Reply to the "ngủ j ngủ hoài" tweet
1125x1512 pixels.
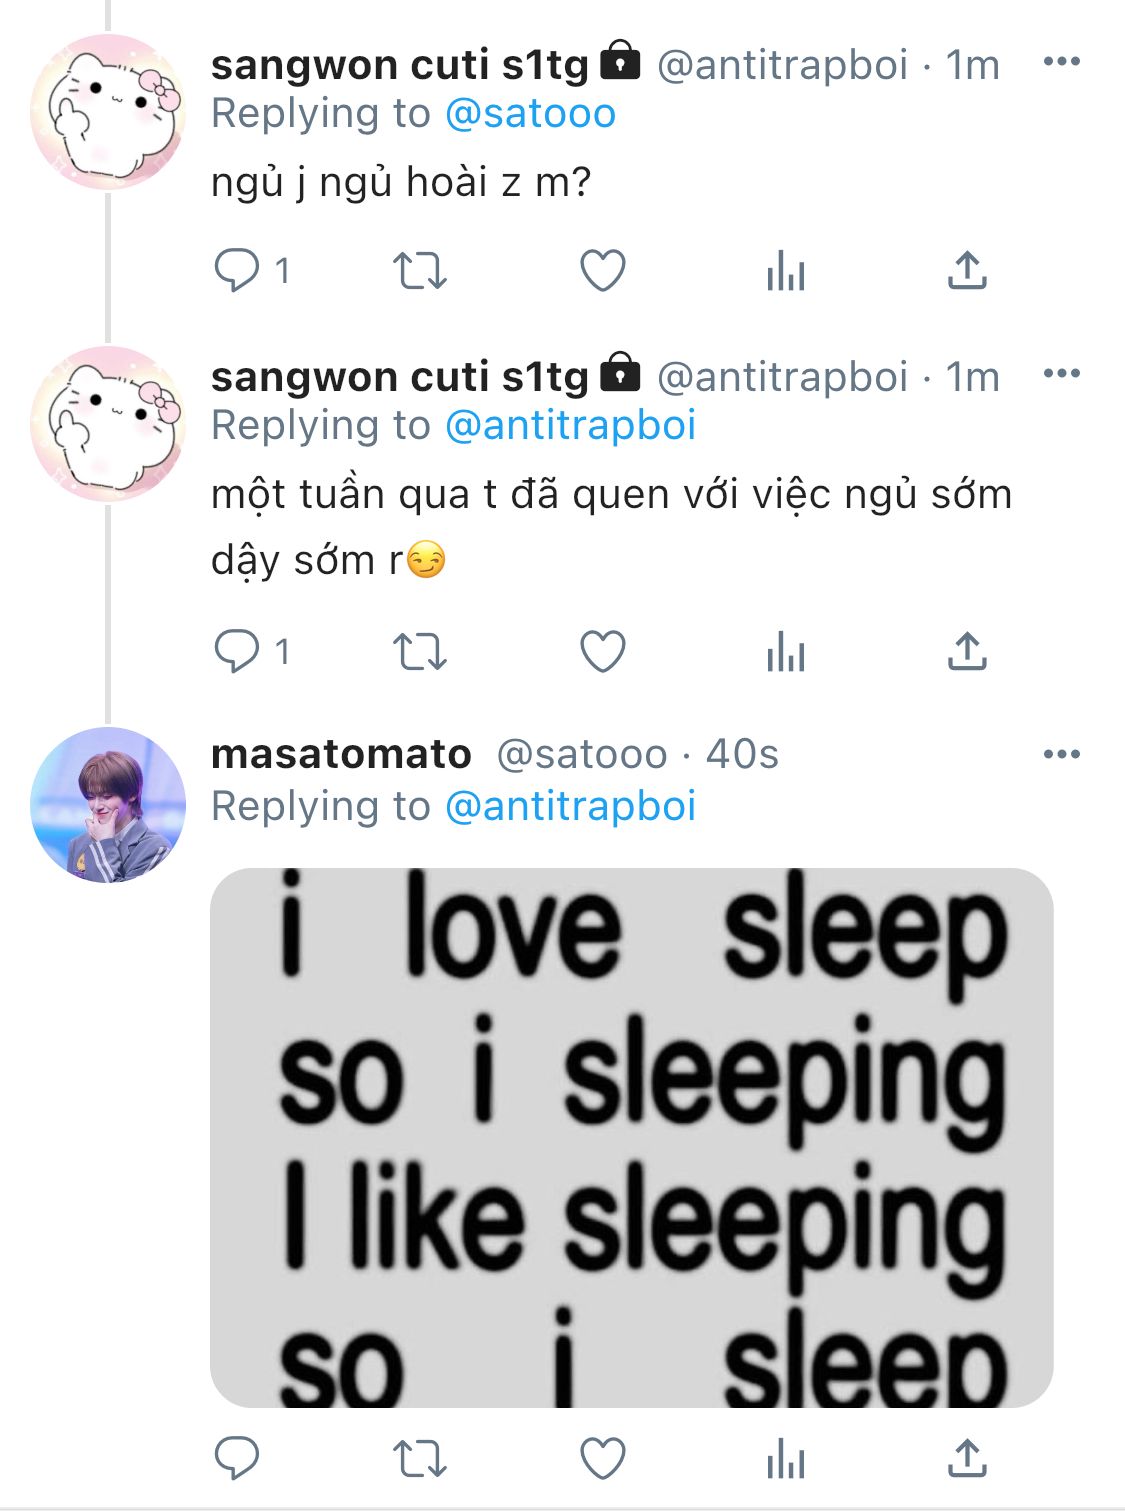pos(238,271)
